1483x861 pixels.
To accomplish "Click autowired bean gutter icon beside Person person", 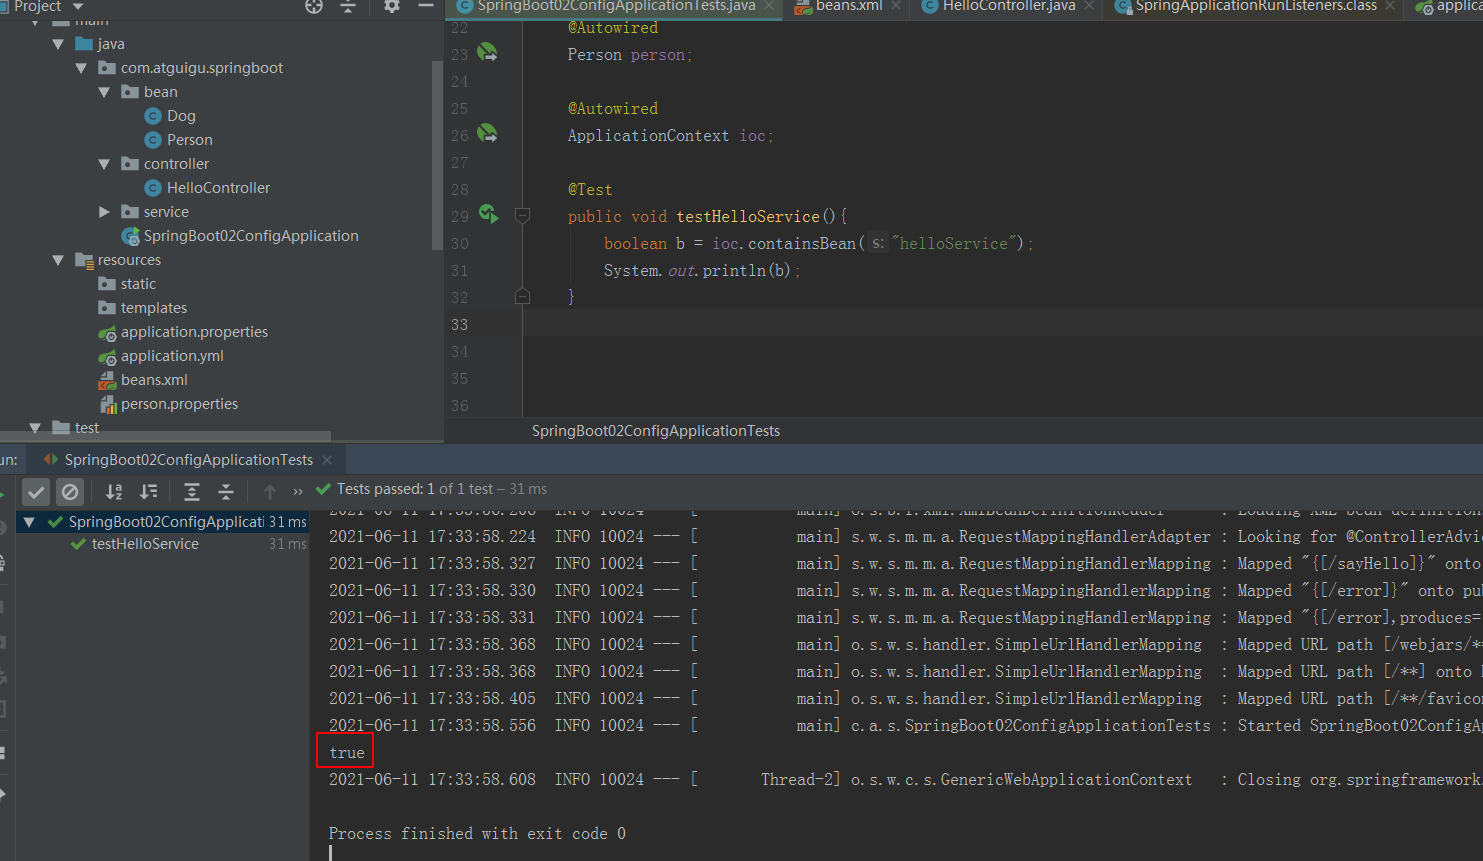I will click(x=487, y=52).
